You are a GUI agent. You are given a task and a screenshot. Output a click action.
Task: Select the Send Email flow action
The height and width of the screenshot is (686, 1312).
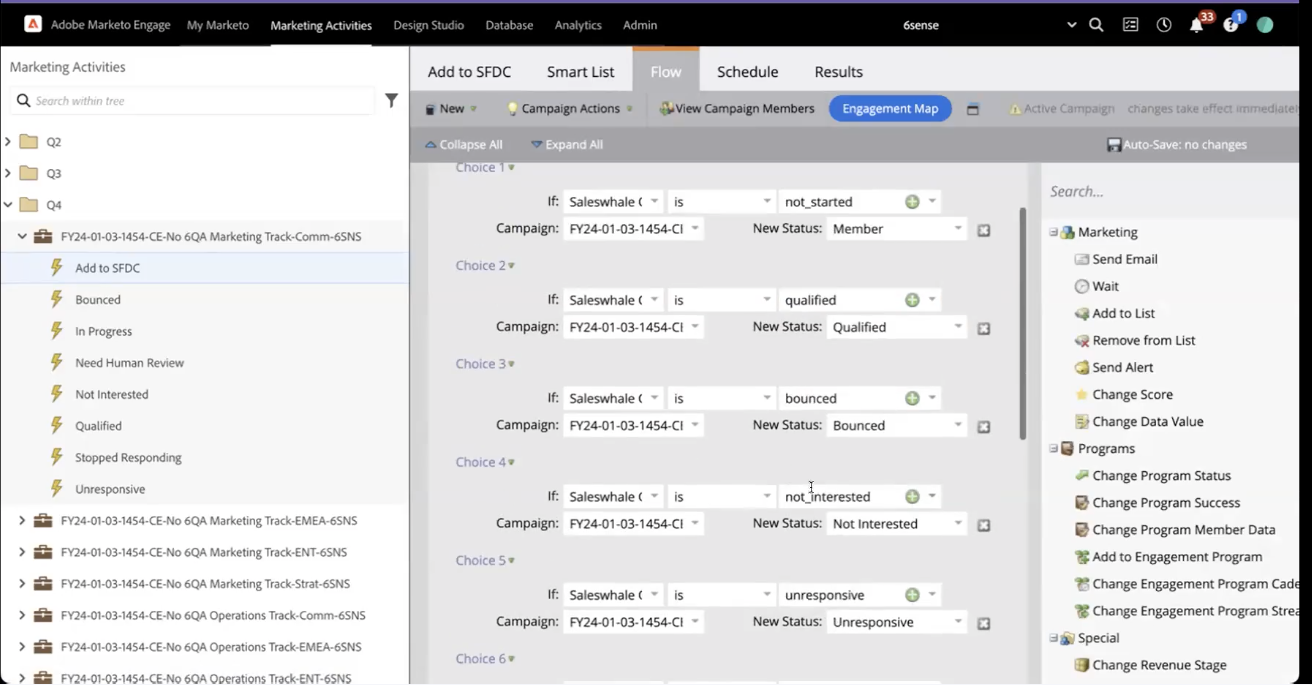[1115, 259]
